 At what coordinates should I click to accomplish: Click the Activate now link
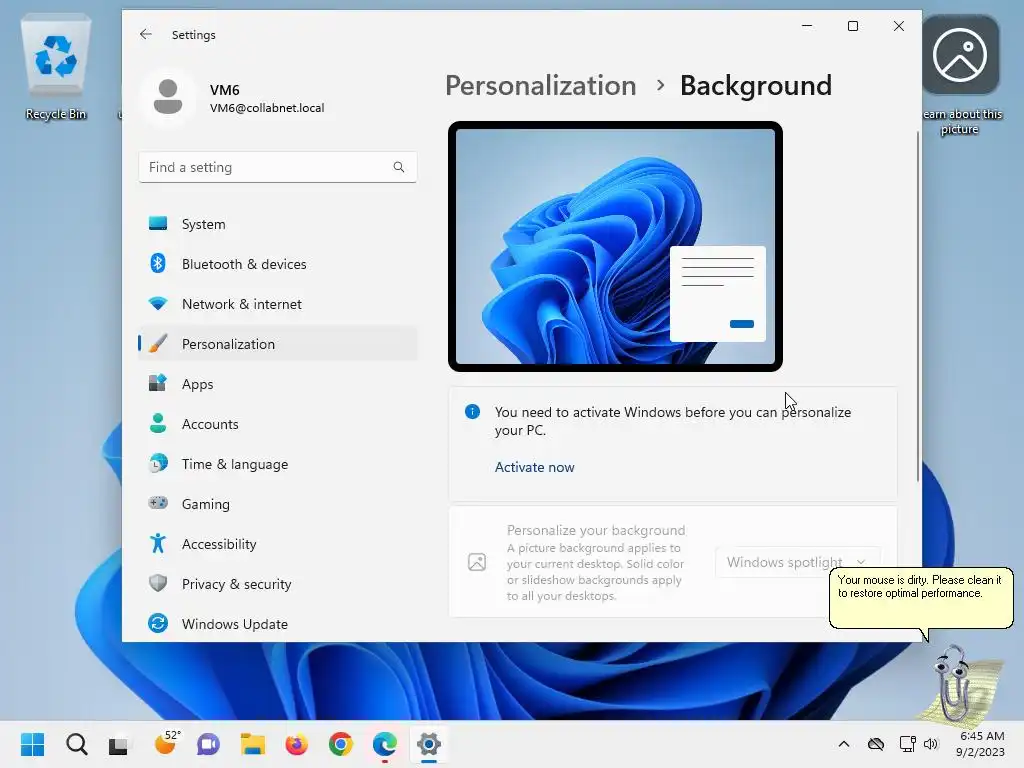point(534,467)
